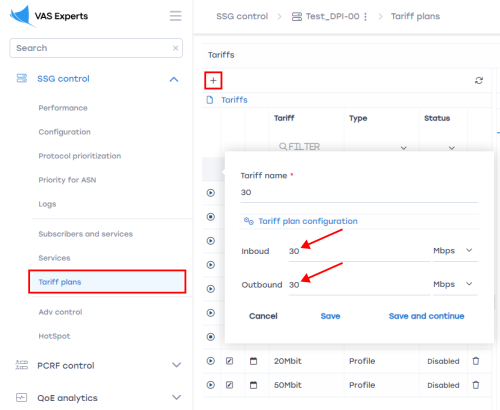Collapse the SSG control section
Viewport: 500px width, 410px height.
(x=174, y=79)
